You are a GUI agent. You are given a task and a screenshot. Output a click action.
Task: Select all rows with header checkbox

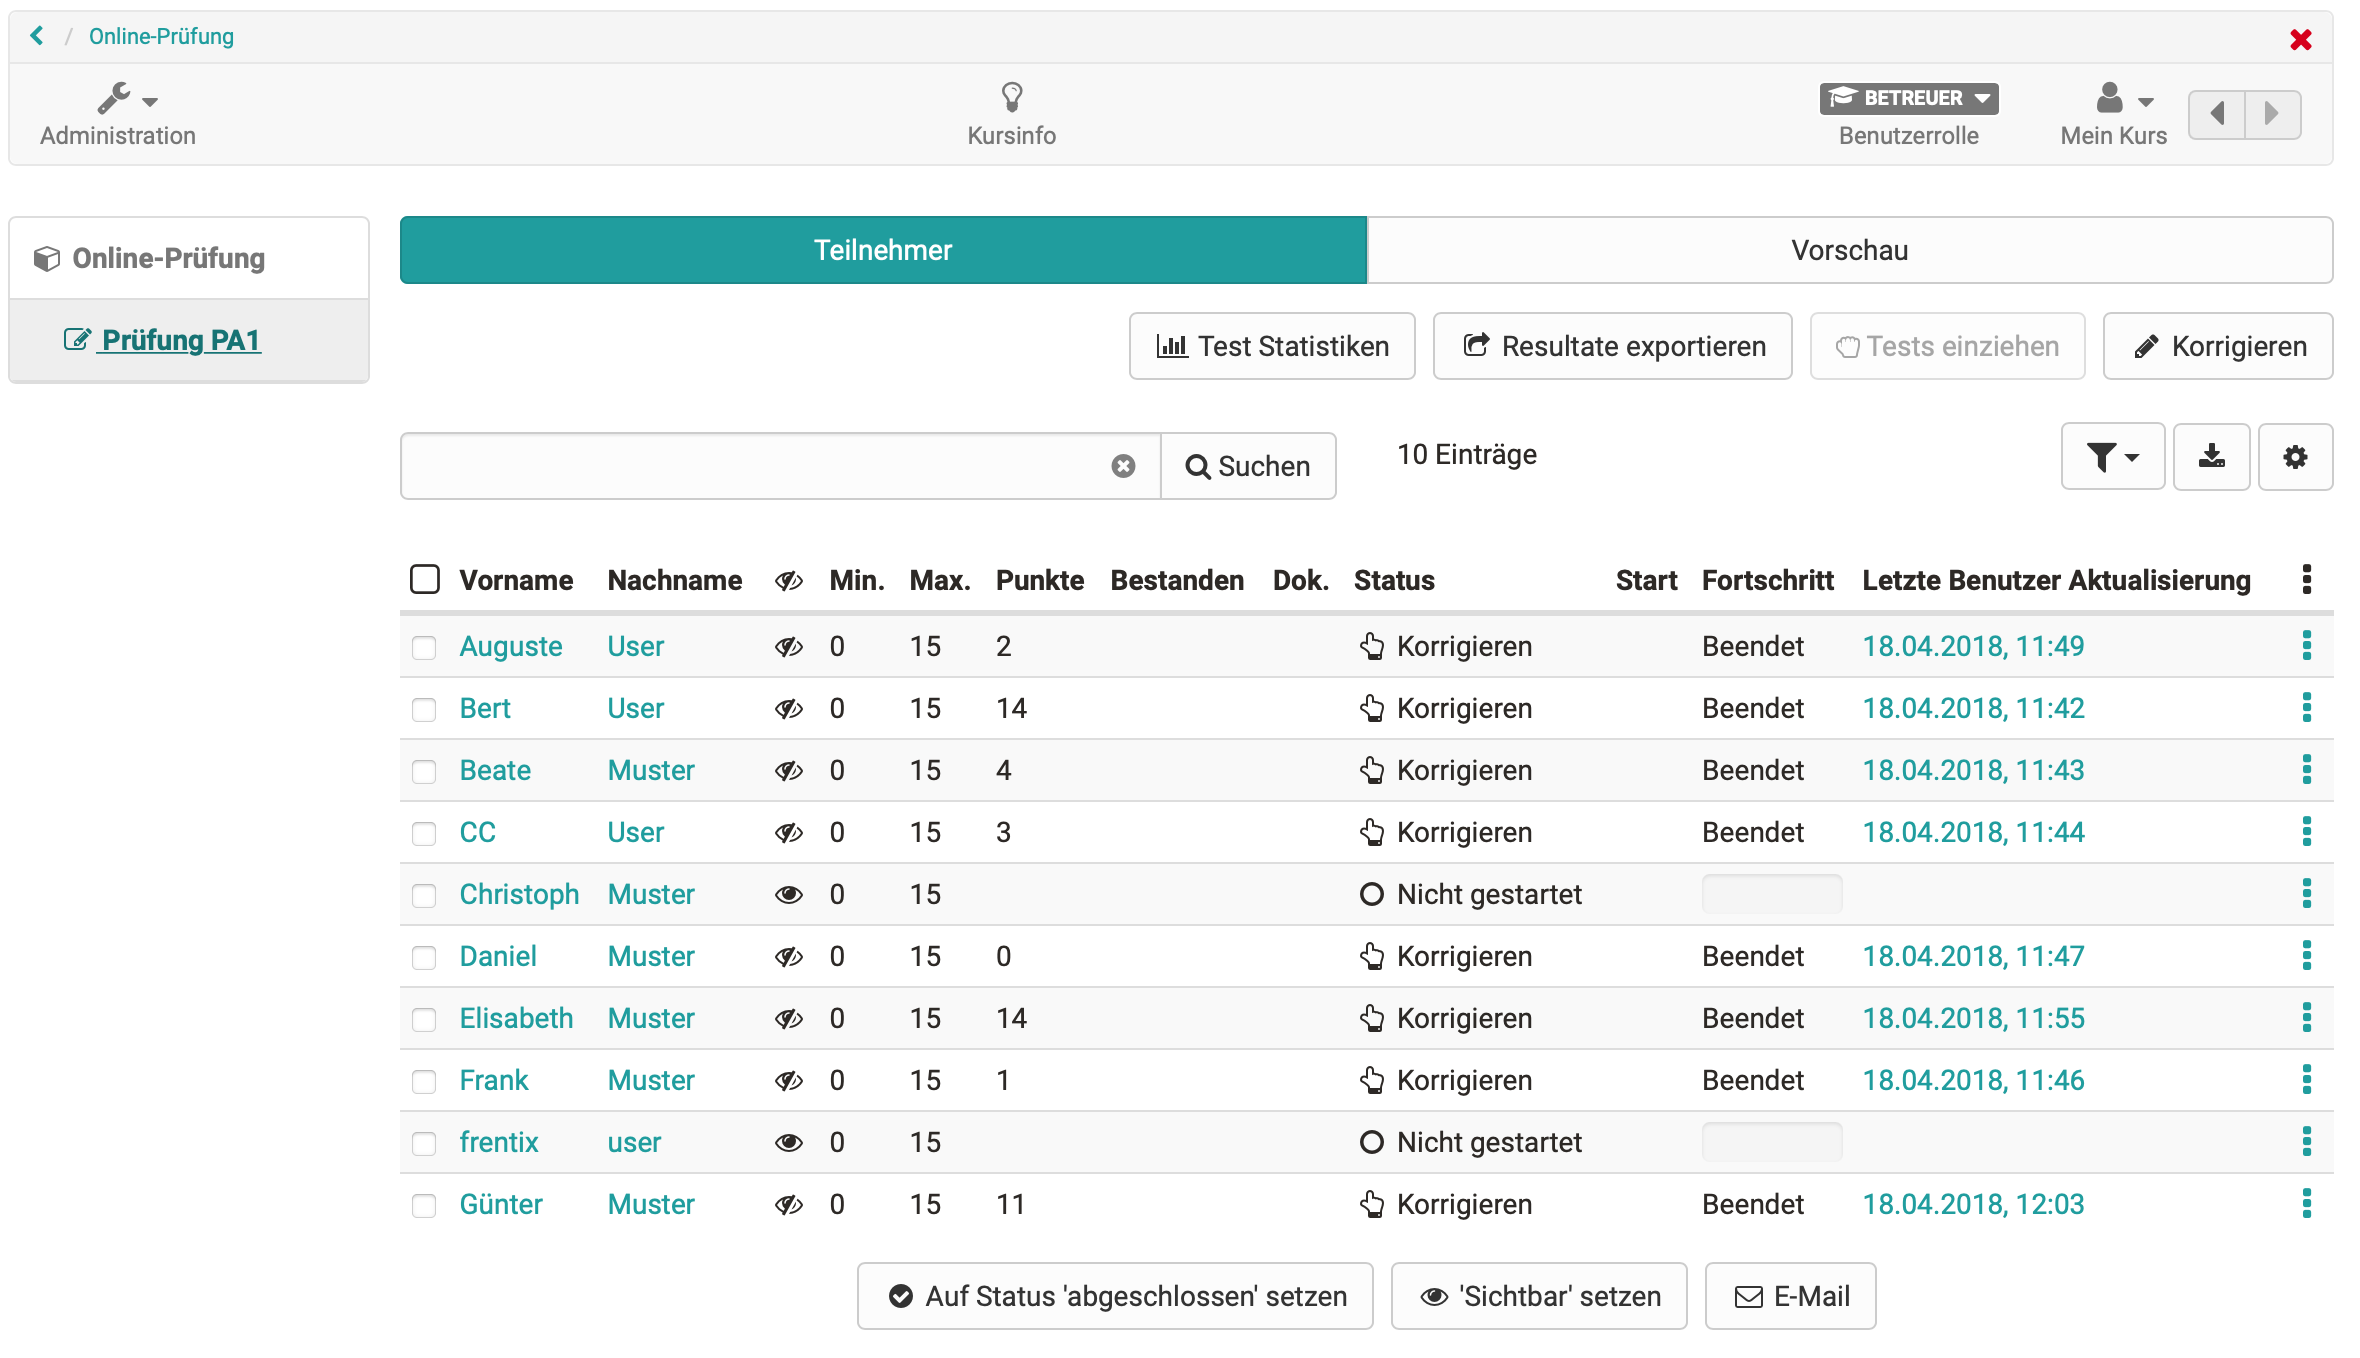click(x=425, y=580)
